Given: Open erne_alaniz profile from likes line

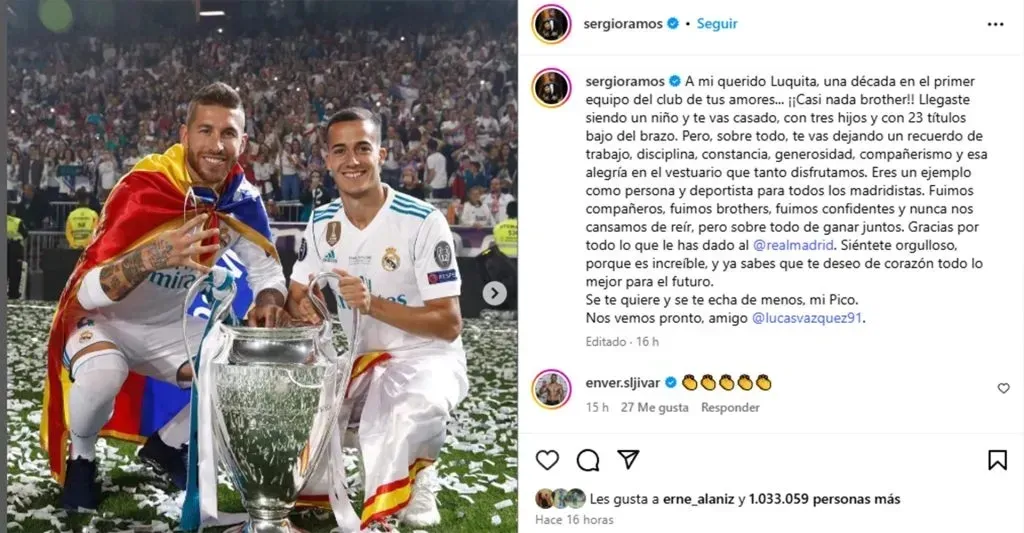Looking at the screenshot, I should point(699,499).
